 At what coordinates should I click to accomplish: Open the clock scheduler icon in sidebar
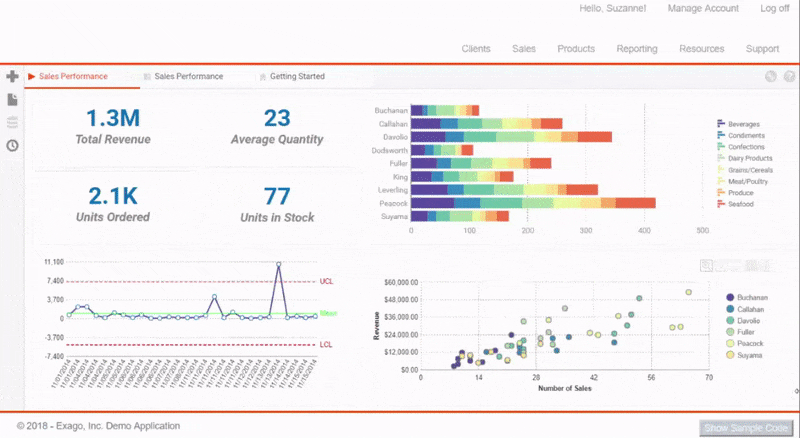12,145
